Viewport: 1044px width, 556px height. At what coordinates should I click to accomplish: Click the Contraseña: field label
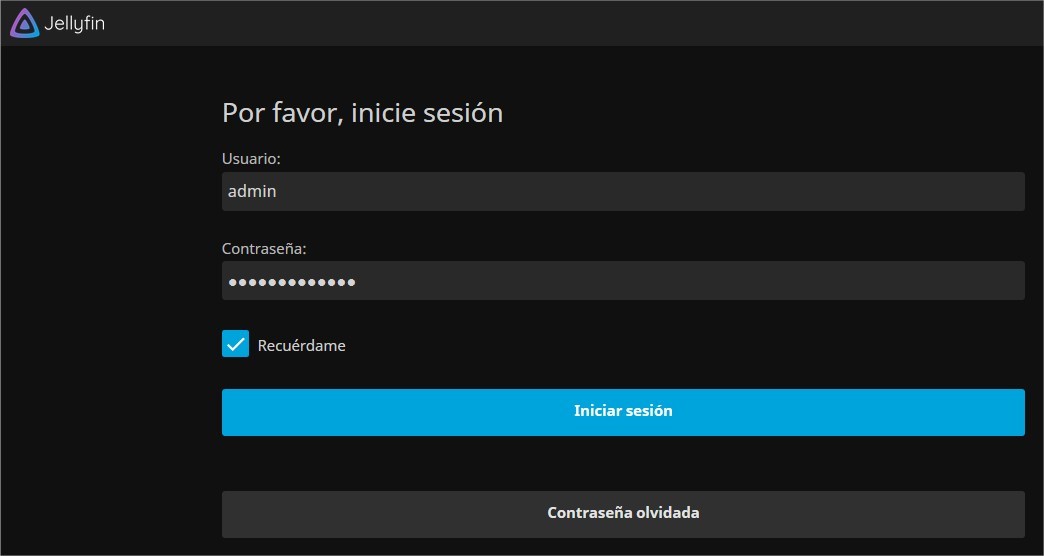click(x=264, y=248)
